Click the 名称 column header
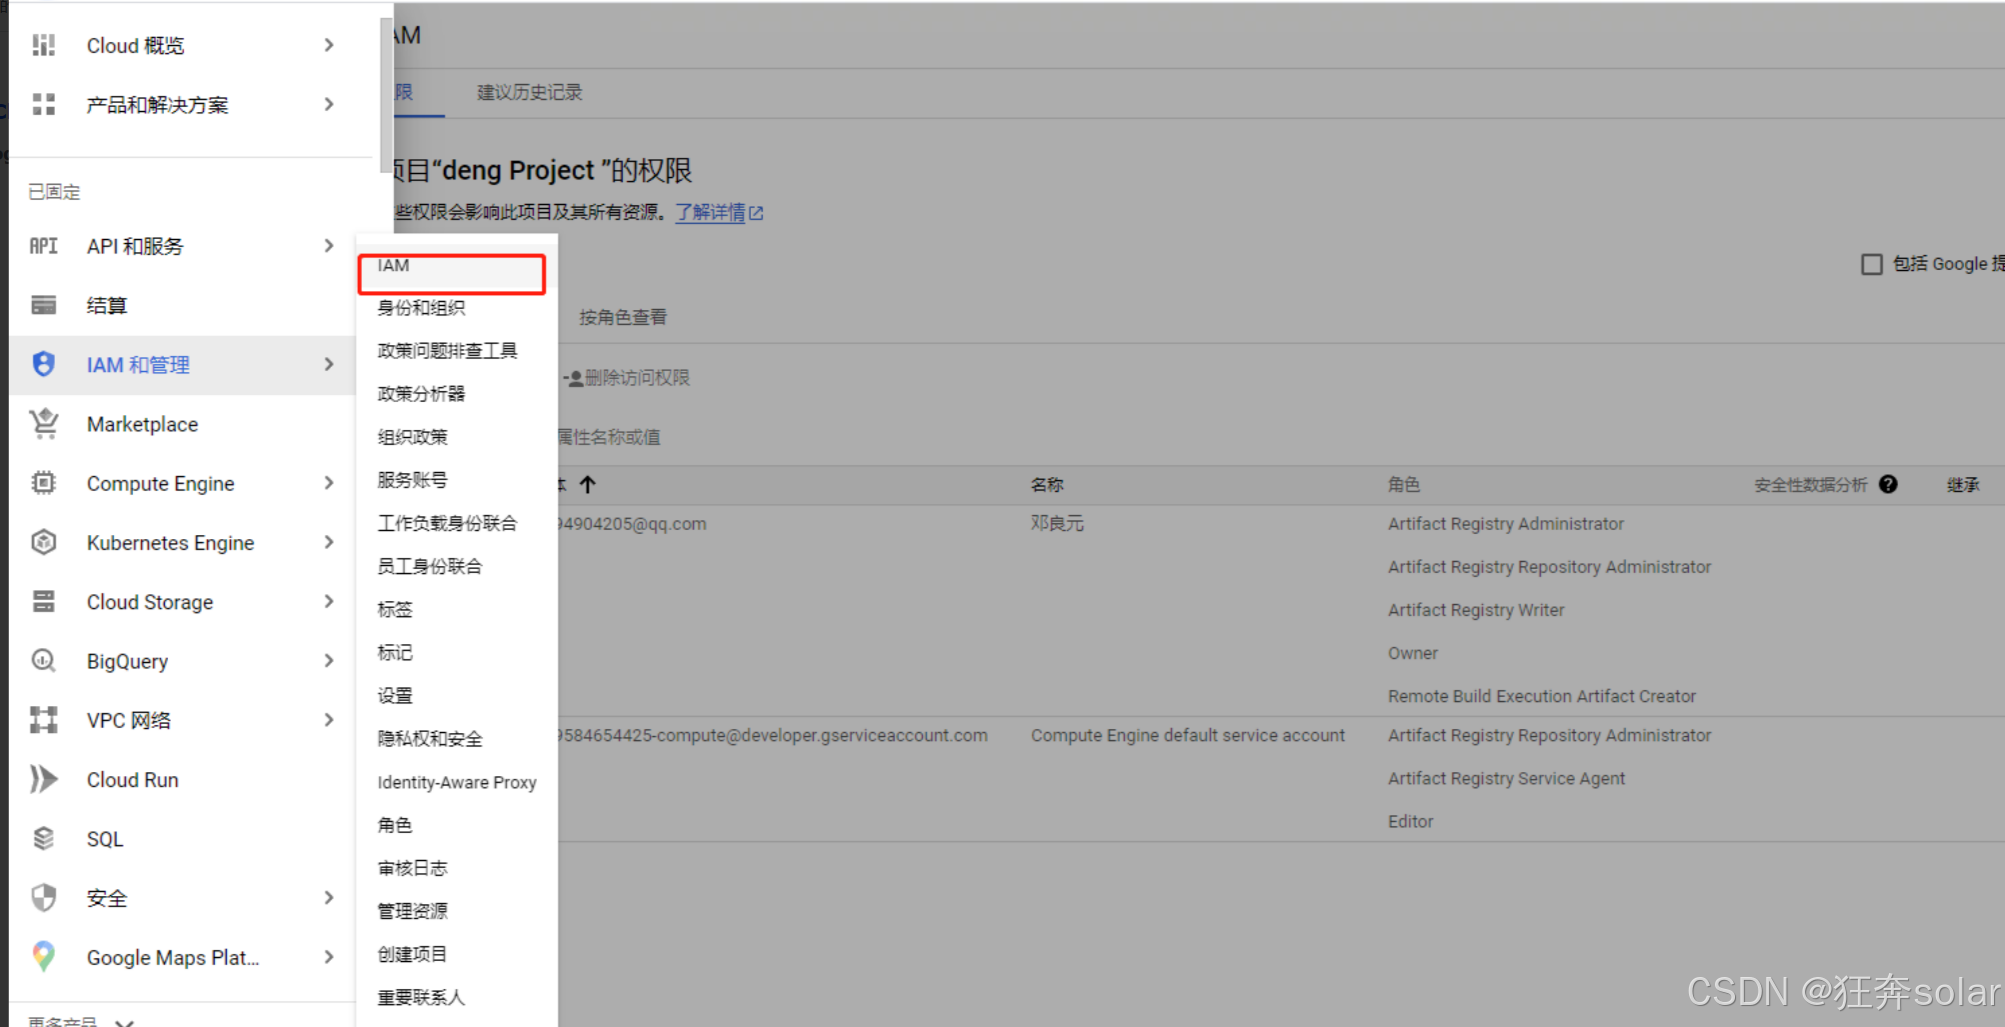Screen dimensions: 2005x1027 point(1047,484)
